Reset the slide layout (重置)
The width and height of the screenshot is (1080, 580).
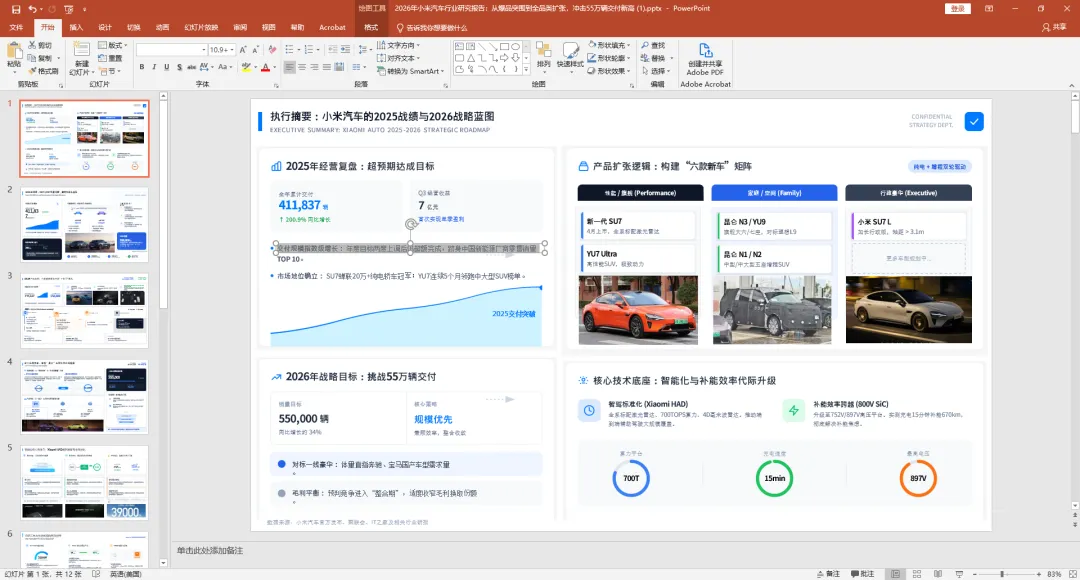click(110, 58)
